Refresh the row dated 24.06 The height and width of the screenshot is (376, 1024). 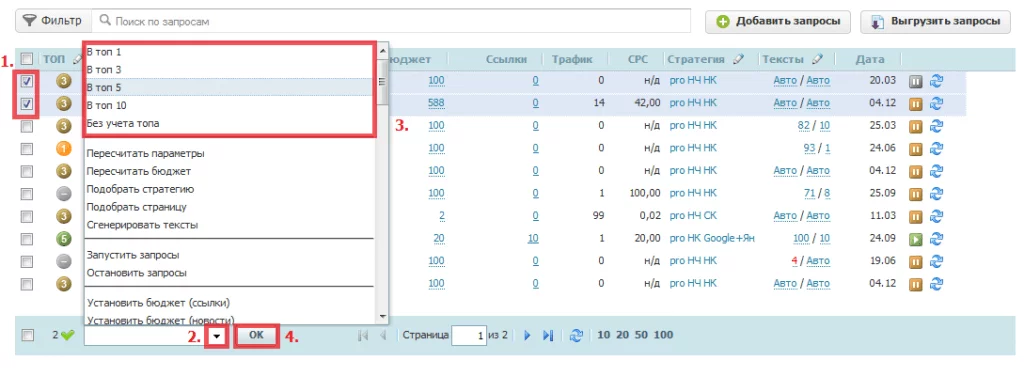[x=936, y=149]
